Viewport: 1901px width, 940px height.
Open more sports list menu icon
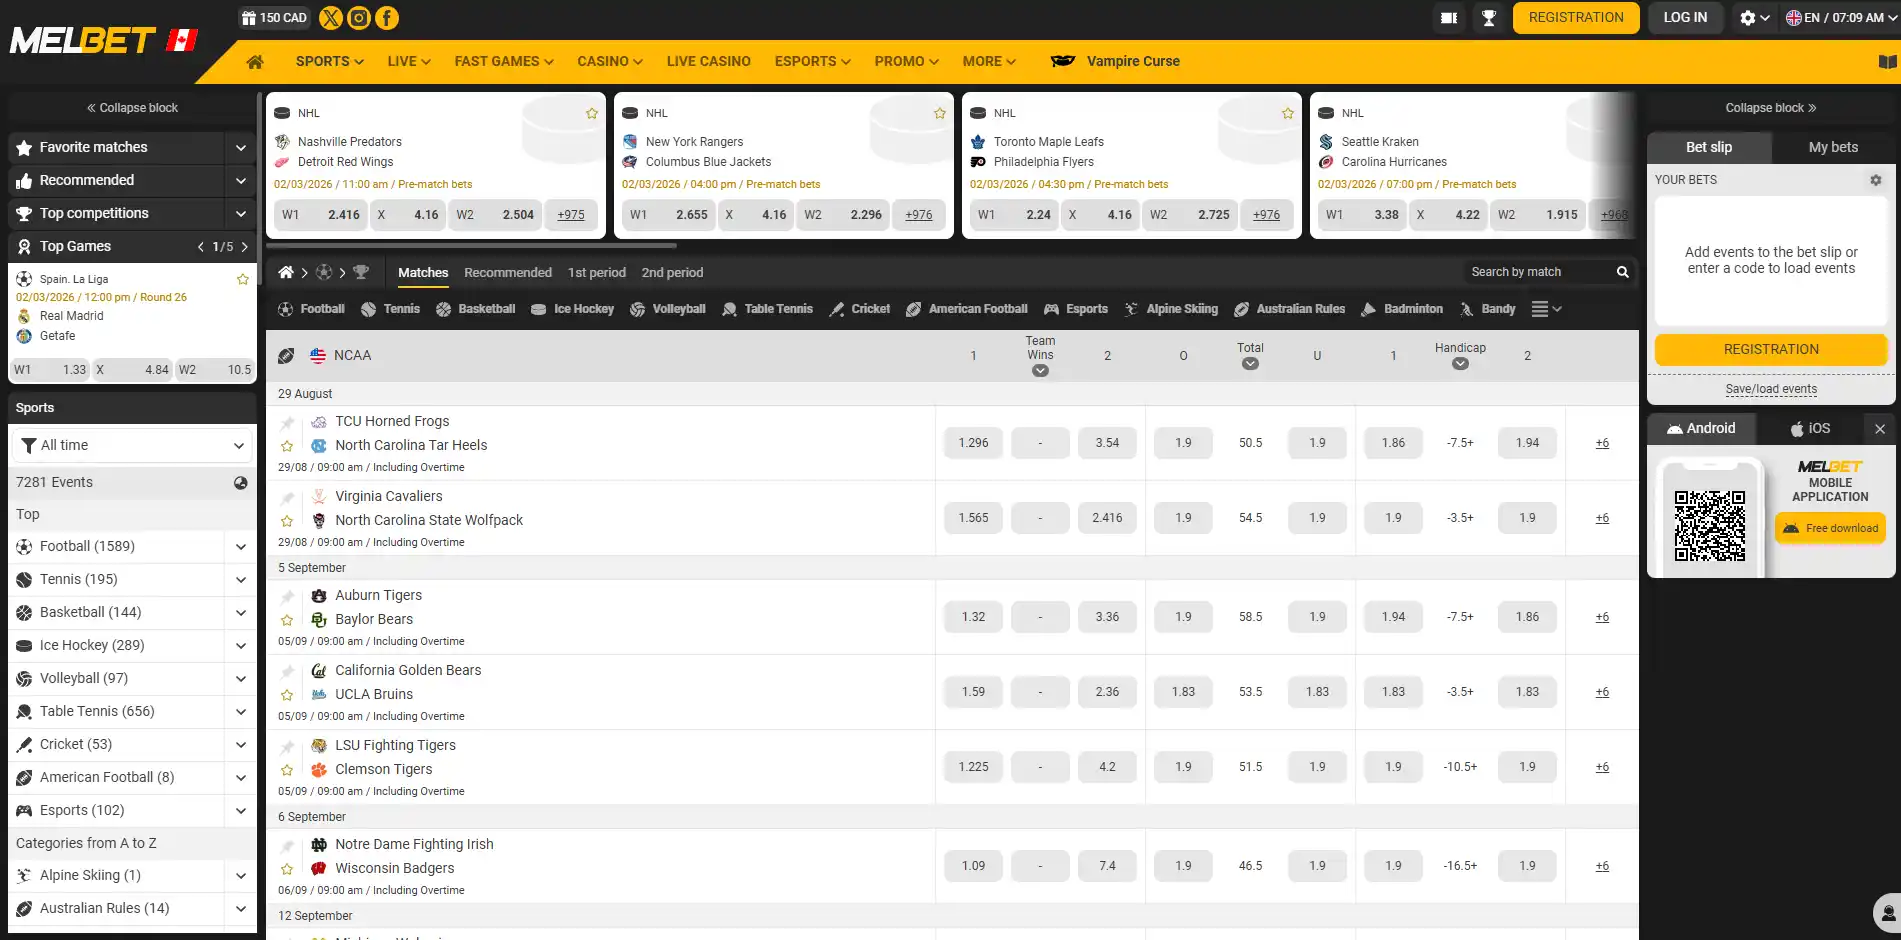click(x=1546, y=309)
